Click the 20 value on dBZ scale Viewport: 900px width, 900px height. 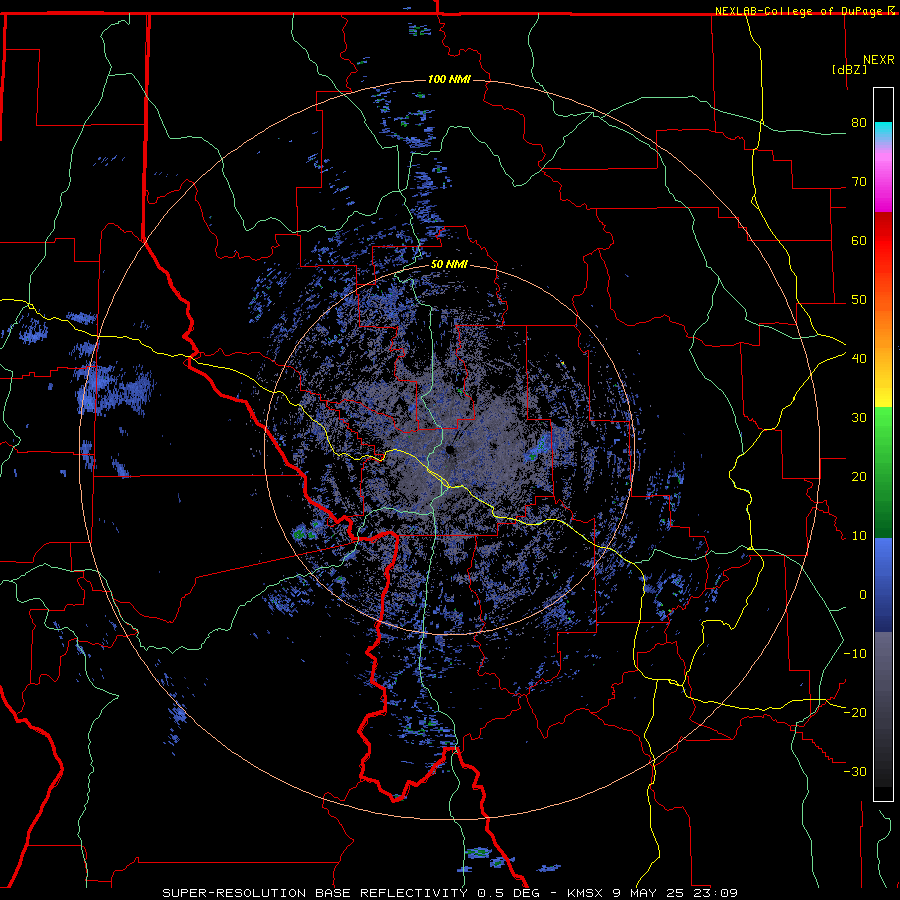(x=859, y=476)
